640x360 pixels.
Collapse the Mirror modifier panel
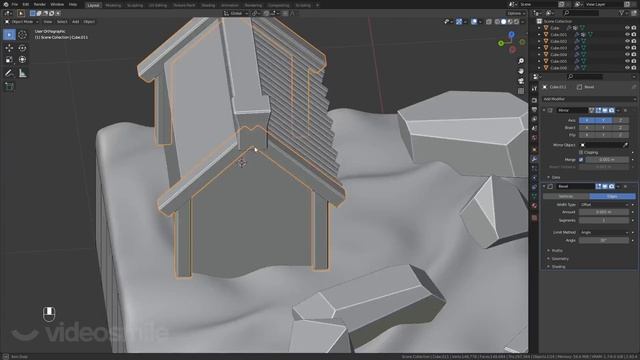point(544,110)
